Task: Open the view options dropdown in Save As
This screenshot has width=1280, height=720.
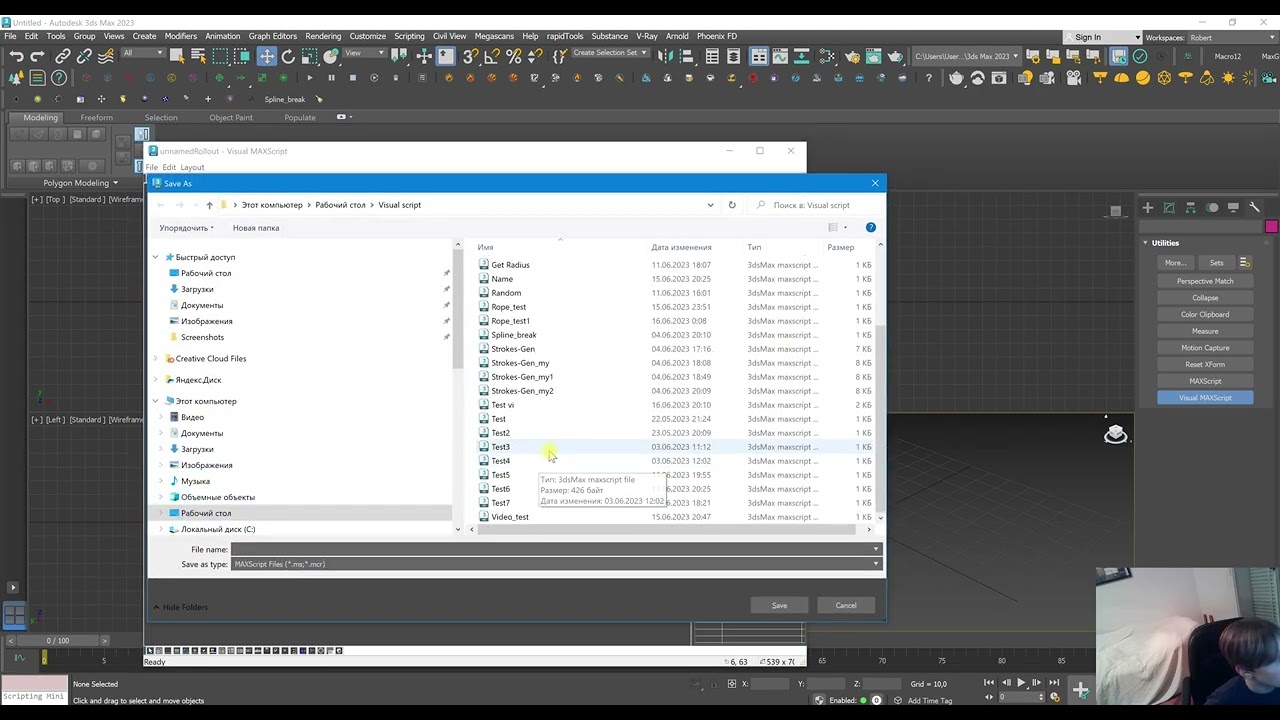Action: (845, 228)
